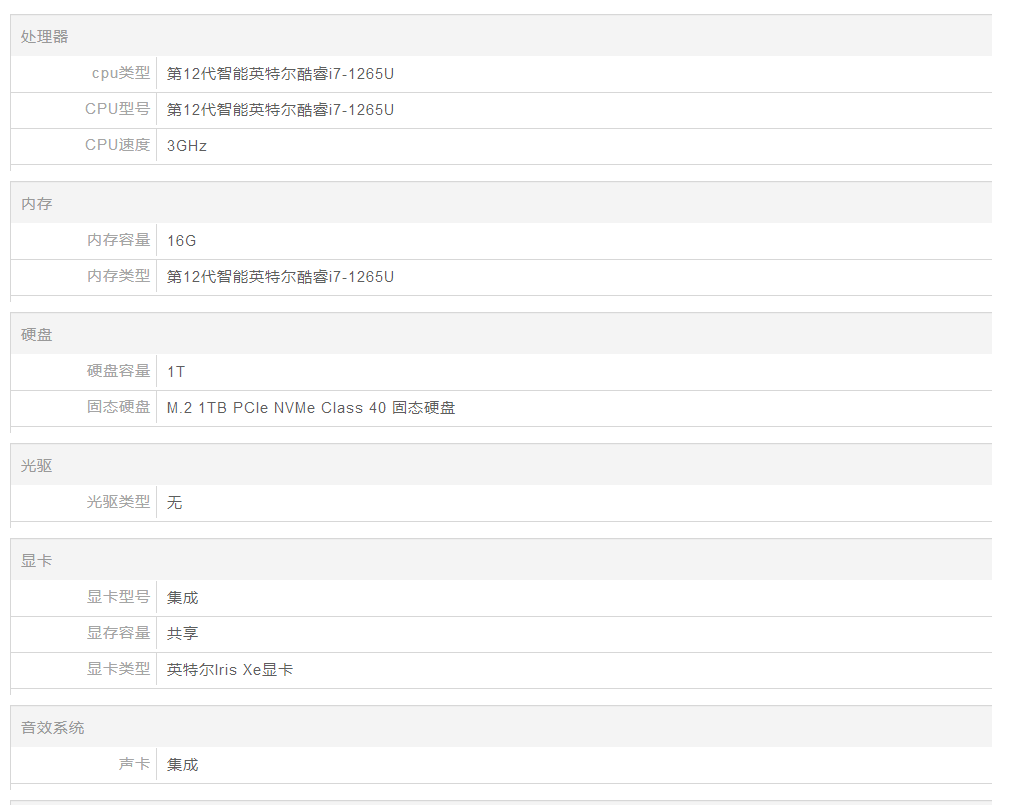Click the 音效系统 section header
1012x805 pixels.
(52, 728)
